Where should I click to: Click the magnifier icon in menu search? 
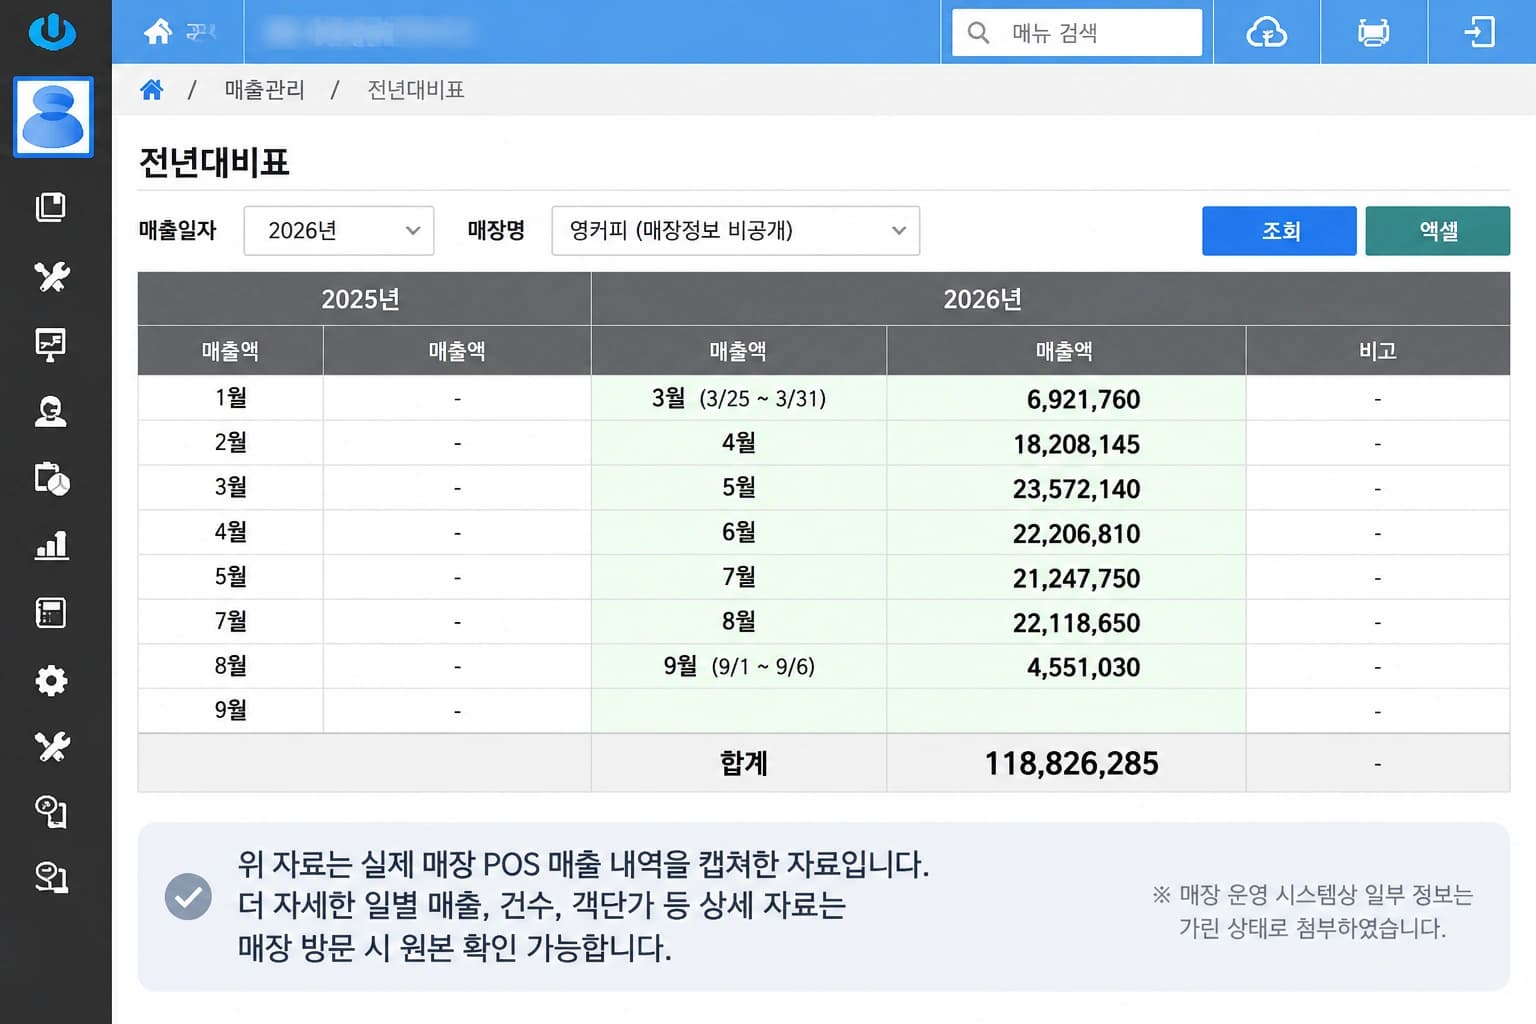[x=979, y=33]
